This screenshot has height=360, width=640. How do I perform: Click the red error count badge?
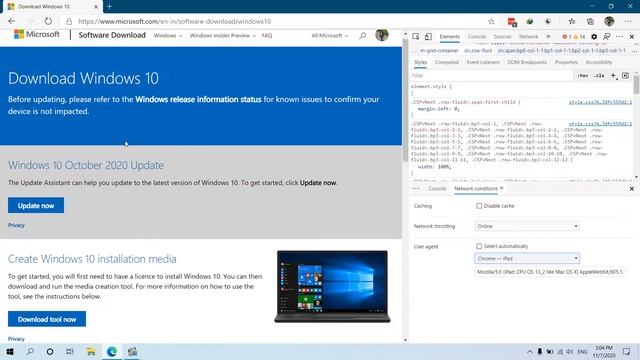567,36
